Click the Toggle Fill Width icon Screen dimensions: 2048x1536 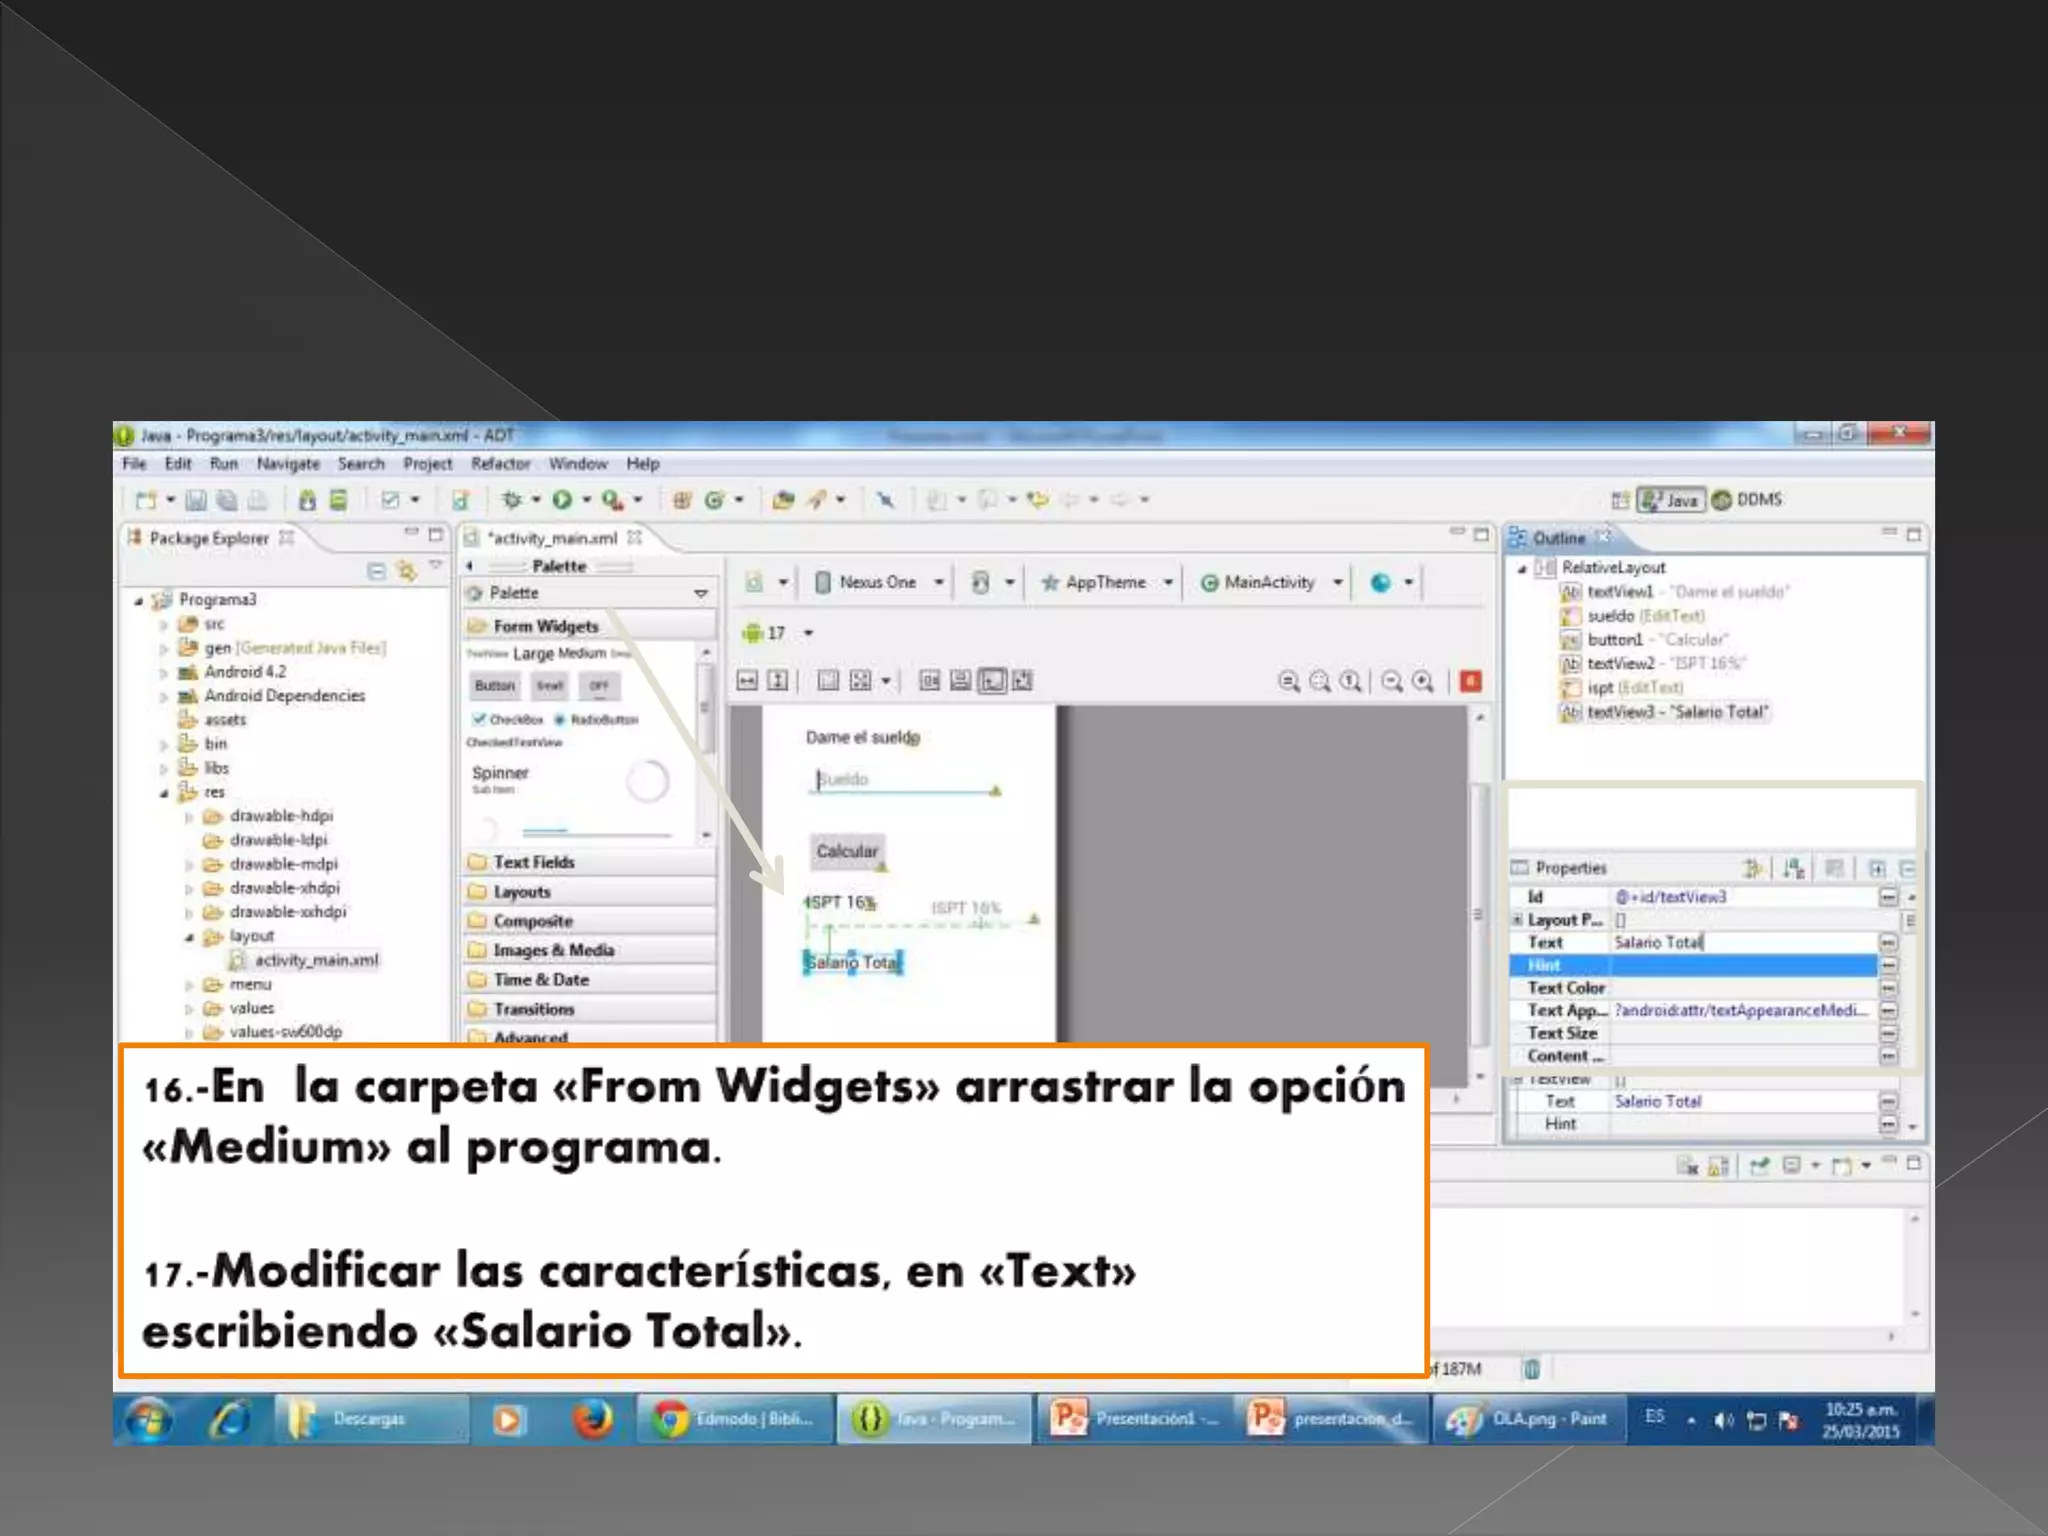point(747,681)
